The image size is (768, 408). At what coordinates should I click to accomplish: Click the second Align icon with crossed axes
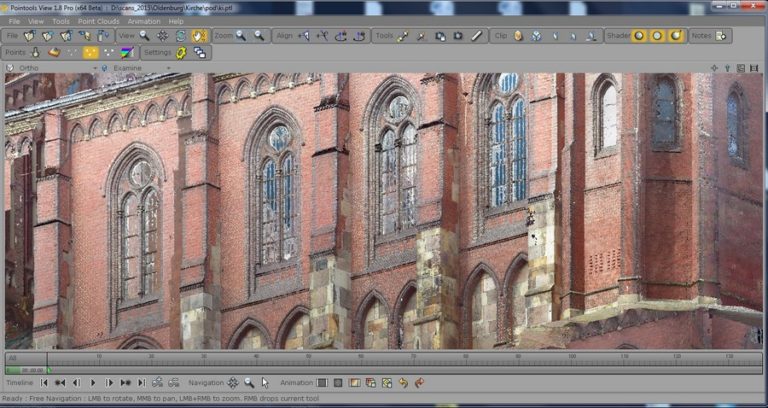[x=322, y=36]
